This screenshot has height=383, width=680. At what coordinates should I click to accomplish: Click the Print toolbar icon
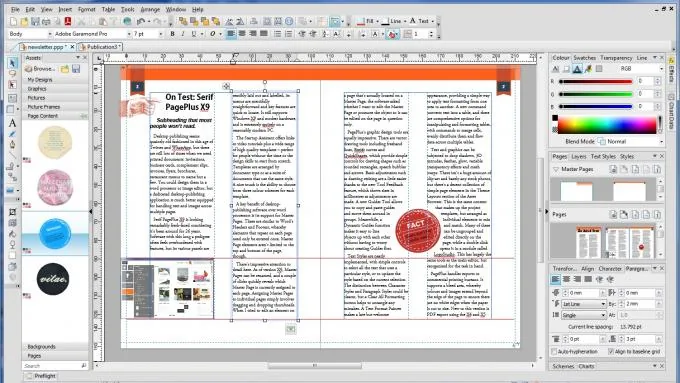click(46, 21)
